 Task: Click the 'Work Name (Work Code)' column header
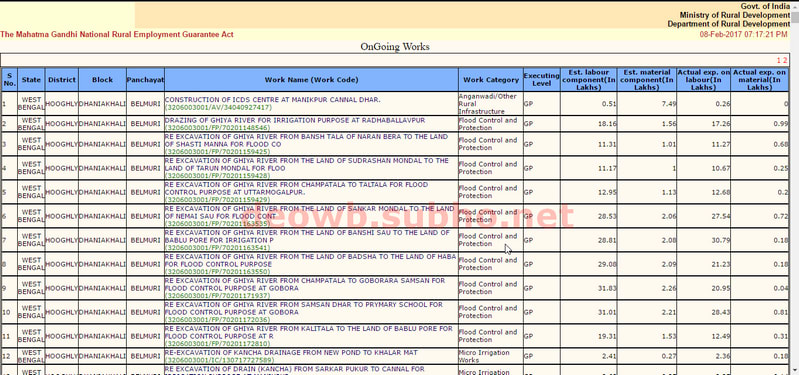click(311, 79)
